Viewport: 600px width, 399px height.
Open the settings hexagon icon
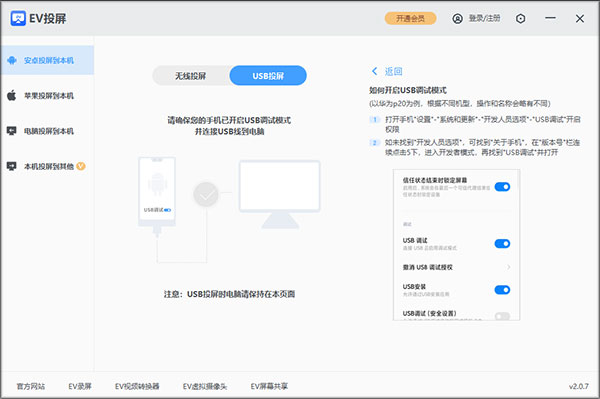click(520, 18)
